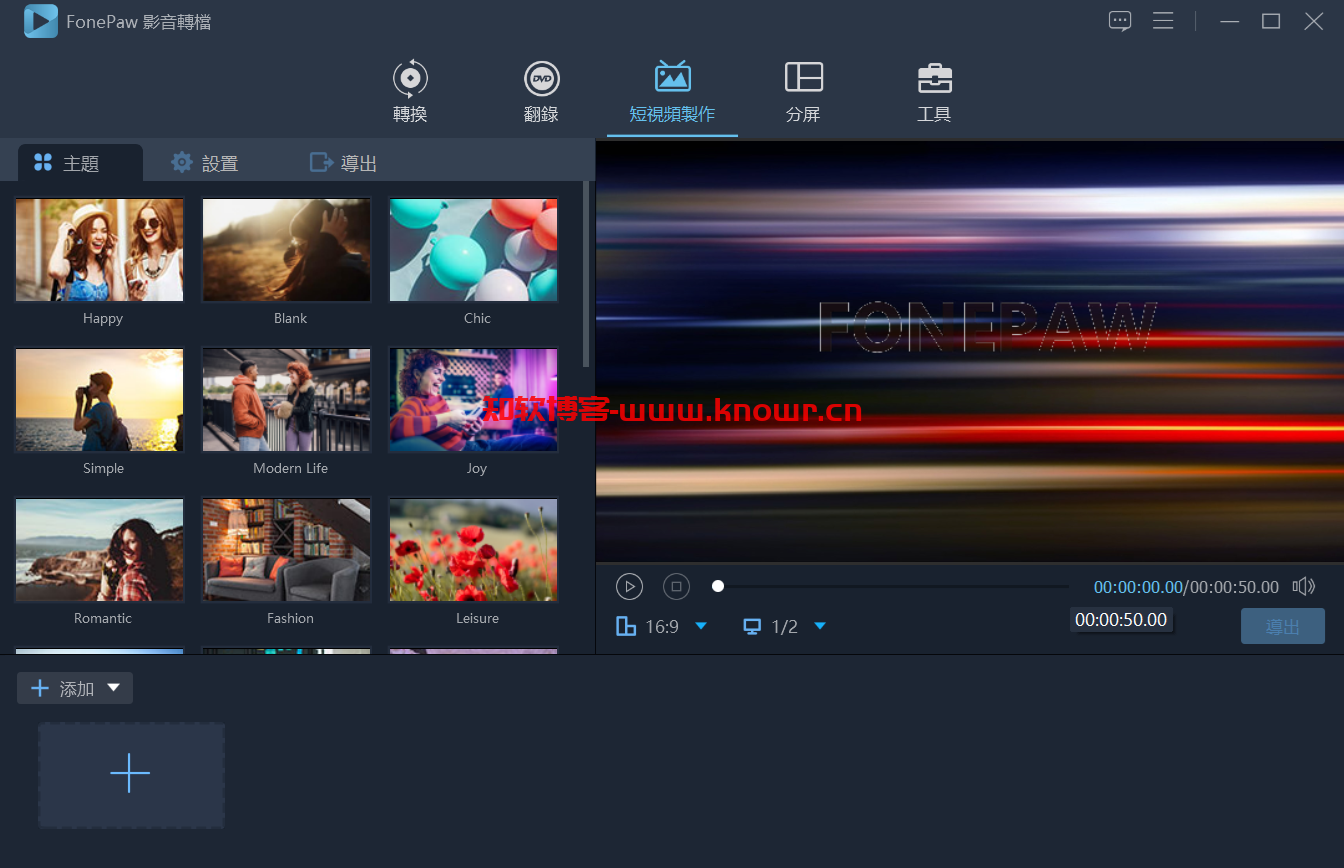The image size is (1344, 868).
Task: Choose the Romantic theme thumbnail
Action: click(x=99, y=550)
